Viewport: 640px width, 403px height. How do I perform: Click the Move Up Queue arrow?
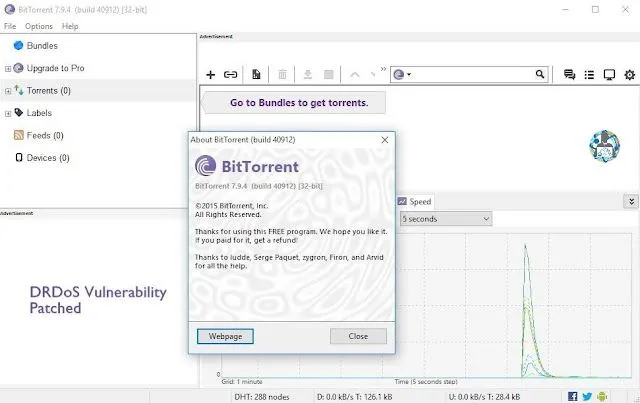coord(355,74)
